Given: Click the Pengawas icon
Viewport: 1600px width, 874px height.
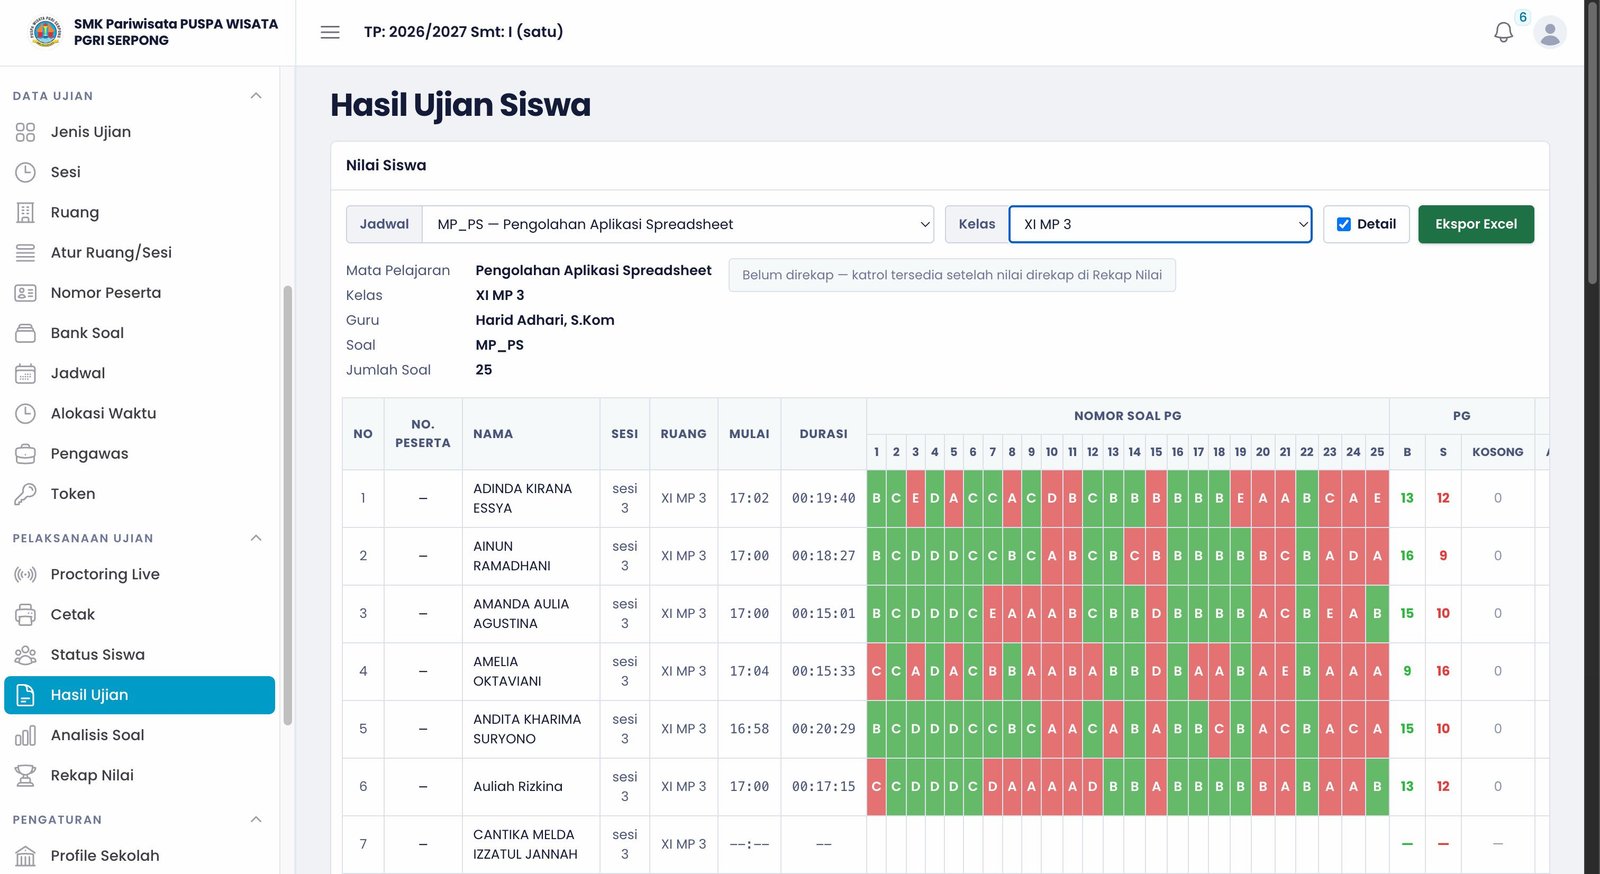Looking at the screenshot, I should 25,454.
